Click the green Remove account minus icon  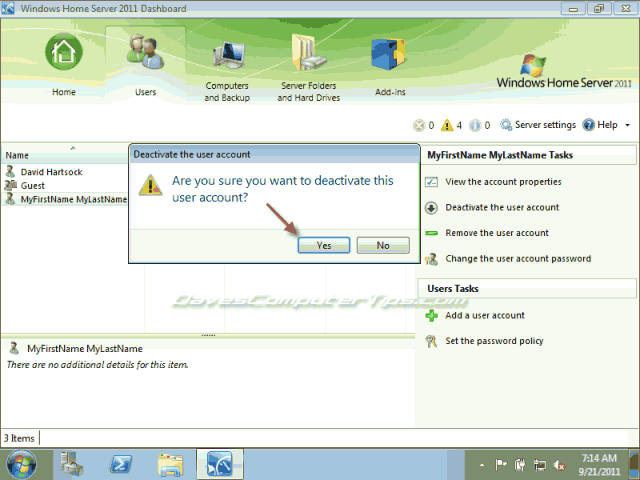pyautogui.click(x=431, y=233)
